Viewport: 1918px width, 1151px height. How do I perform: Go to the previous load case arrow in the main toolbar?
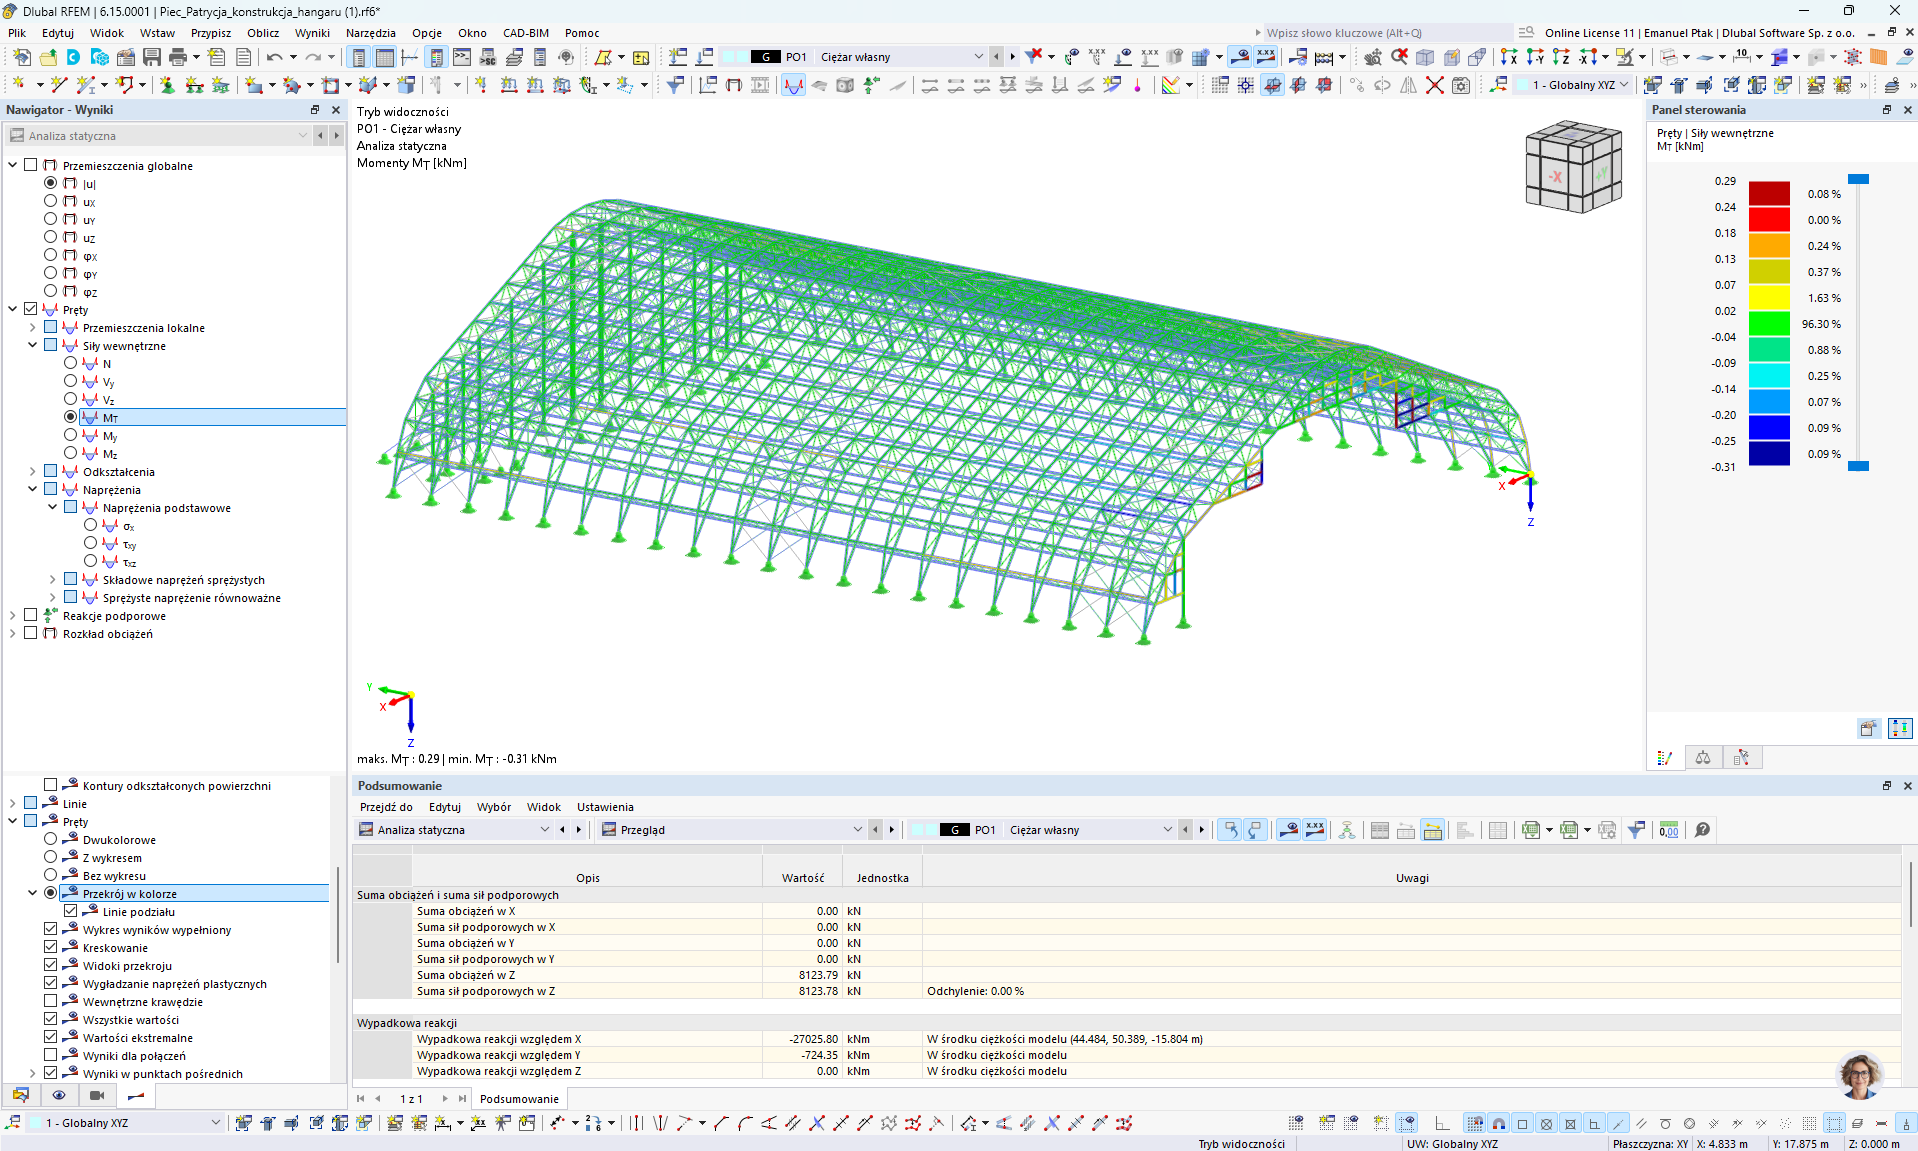click(x=997, y=57)
